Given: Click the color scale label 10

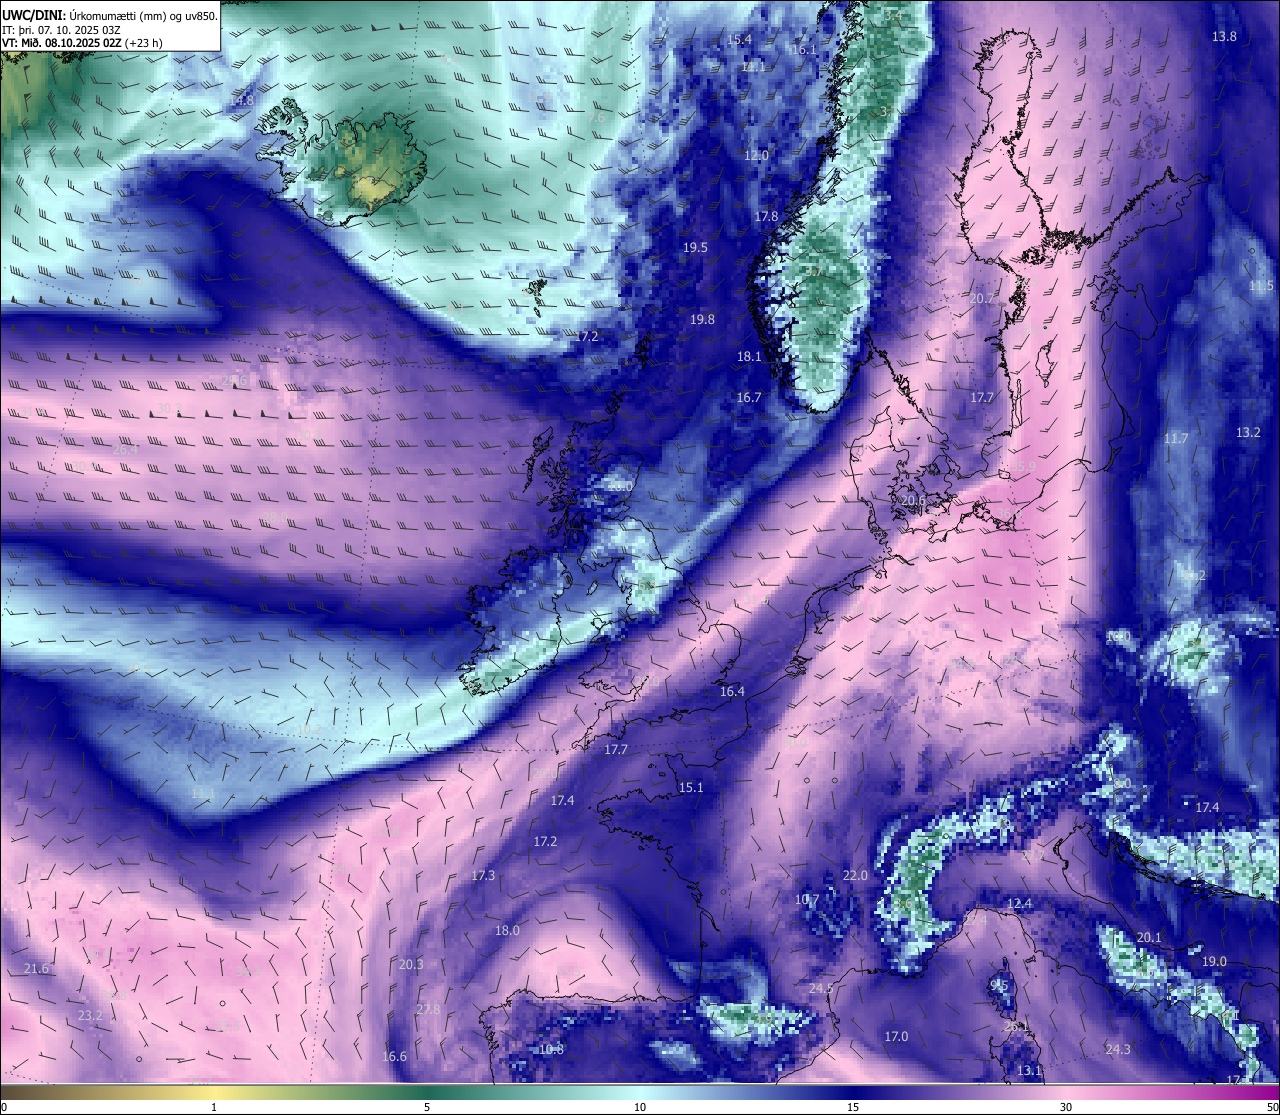Looking at the screenshot, I should [640, 1107].
